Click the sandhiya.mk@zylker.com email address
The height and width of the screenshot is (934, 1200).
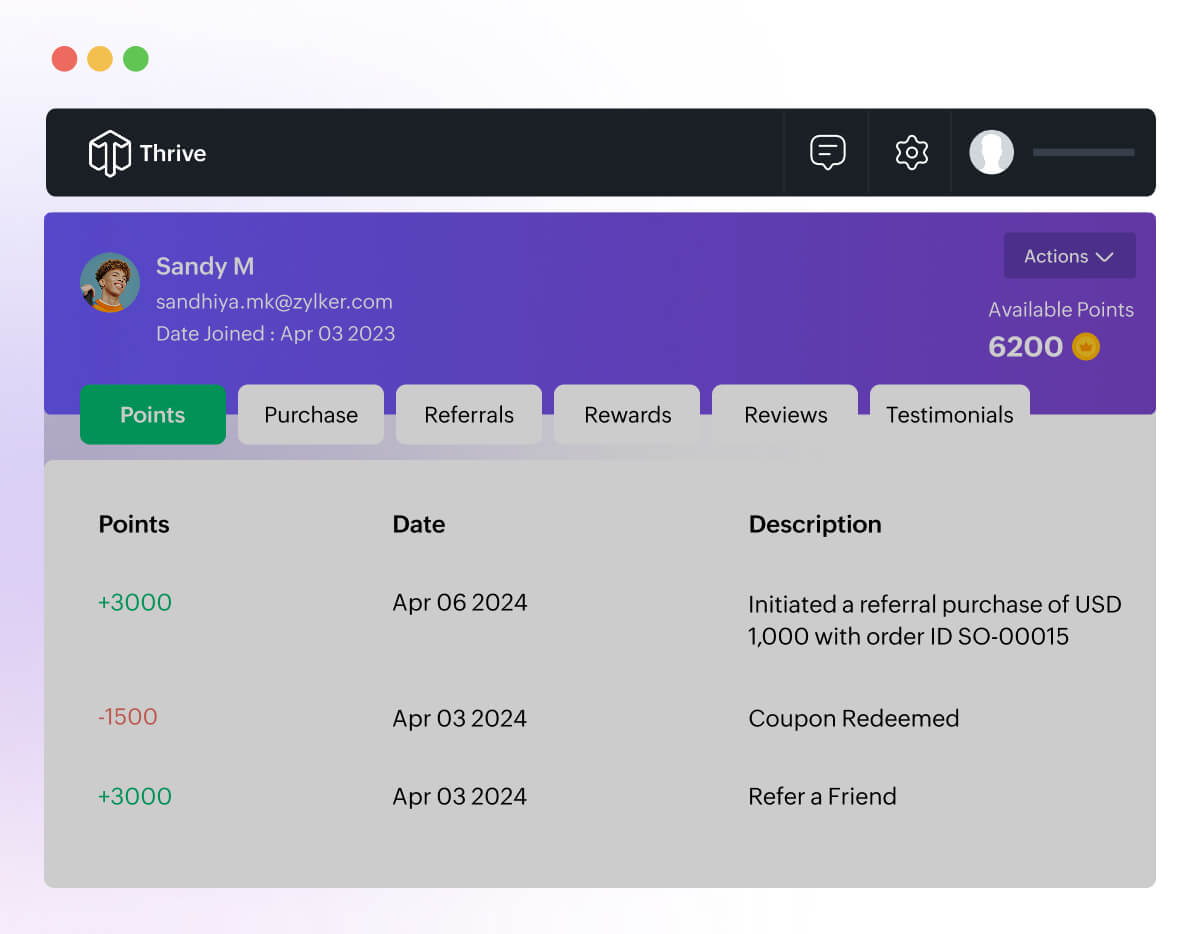tap(274, 302)
